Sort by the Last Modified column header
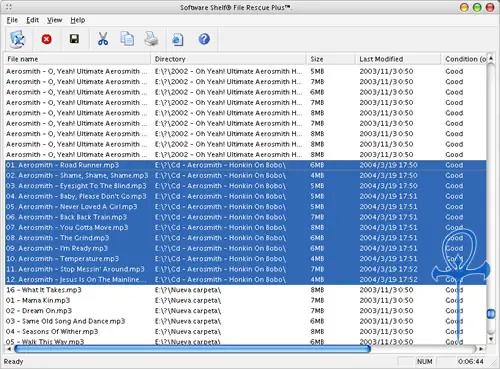The image size is (500, 369). coord(398,59)
